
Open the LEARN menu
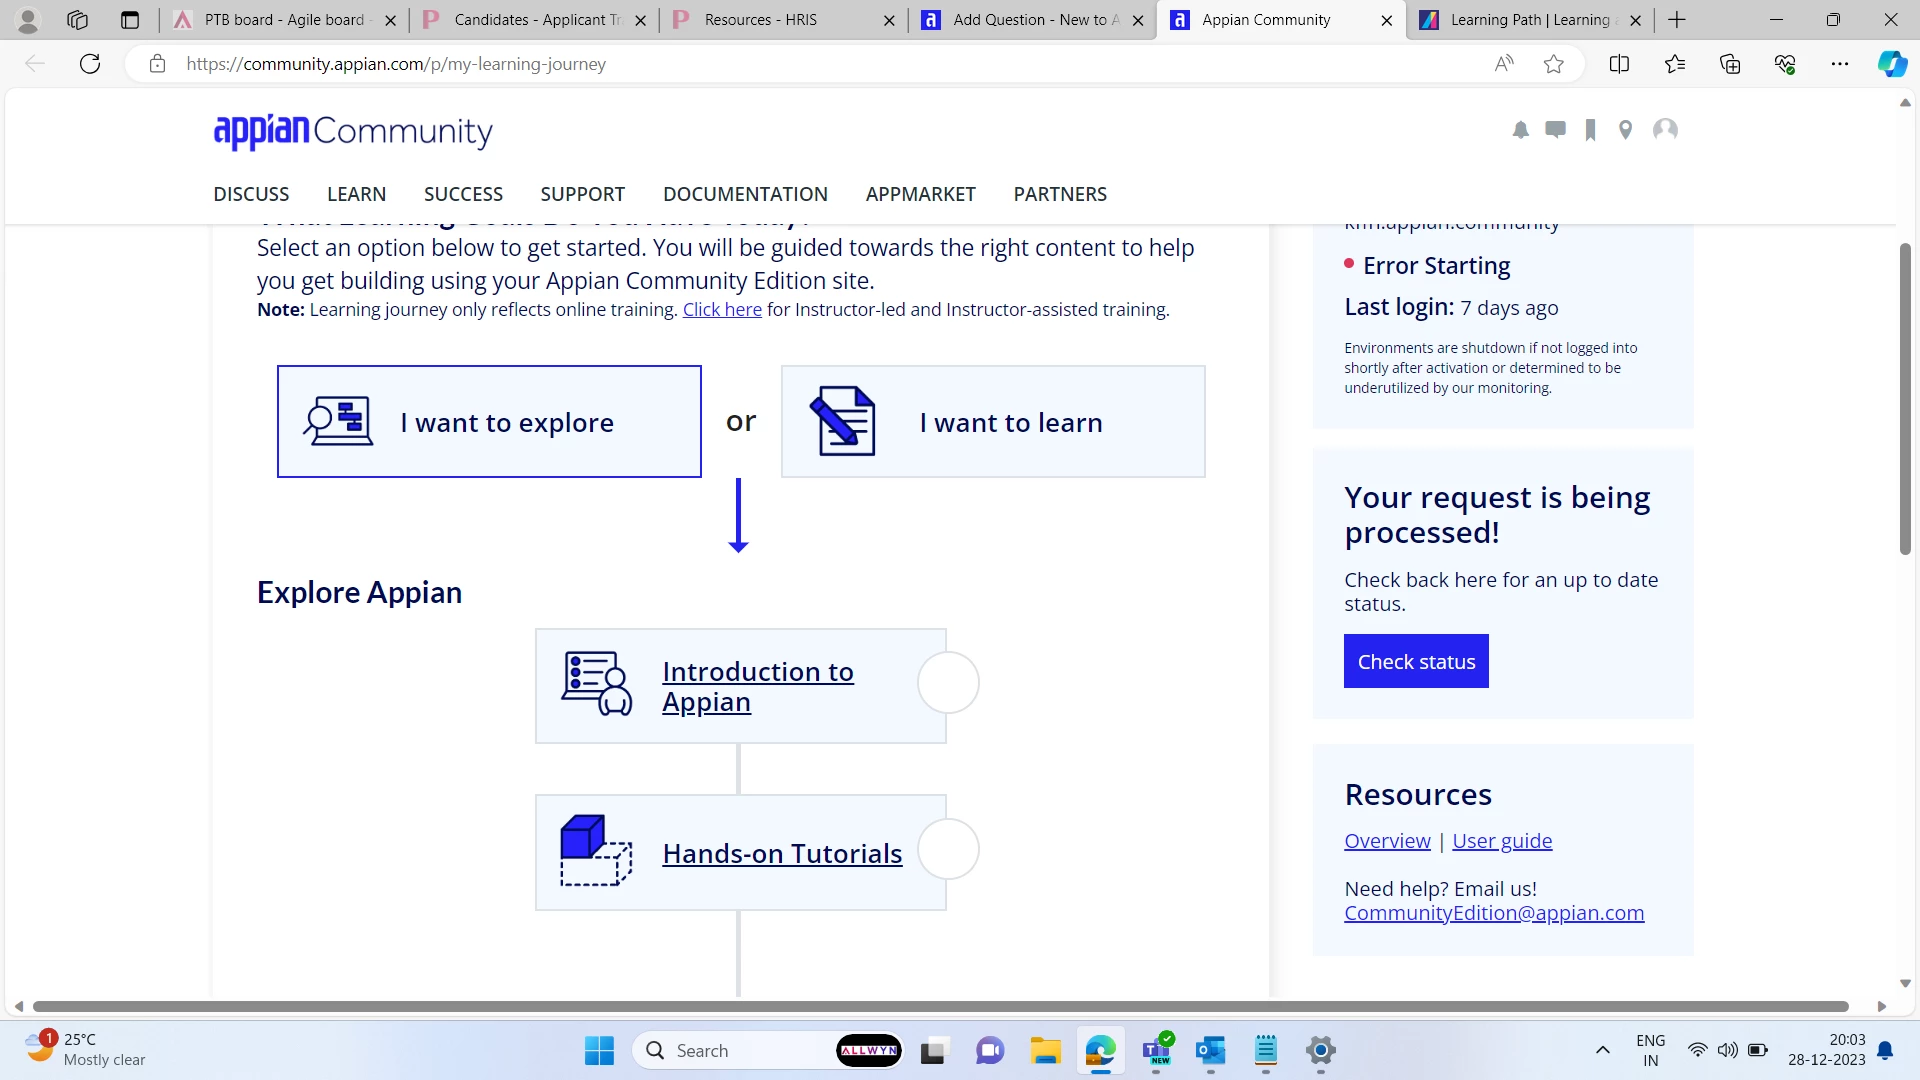(356, 194)
